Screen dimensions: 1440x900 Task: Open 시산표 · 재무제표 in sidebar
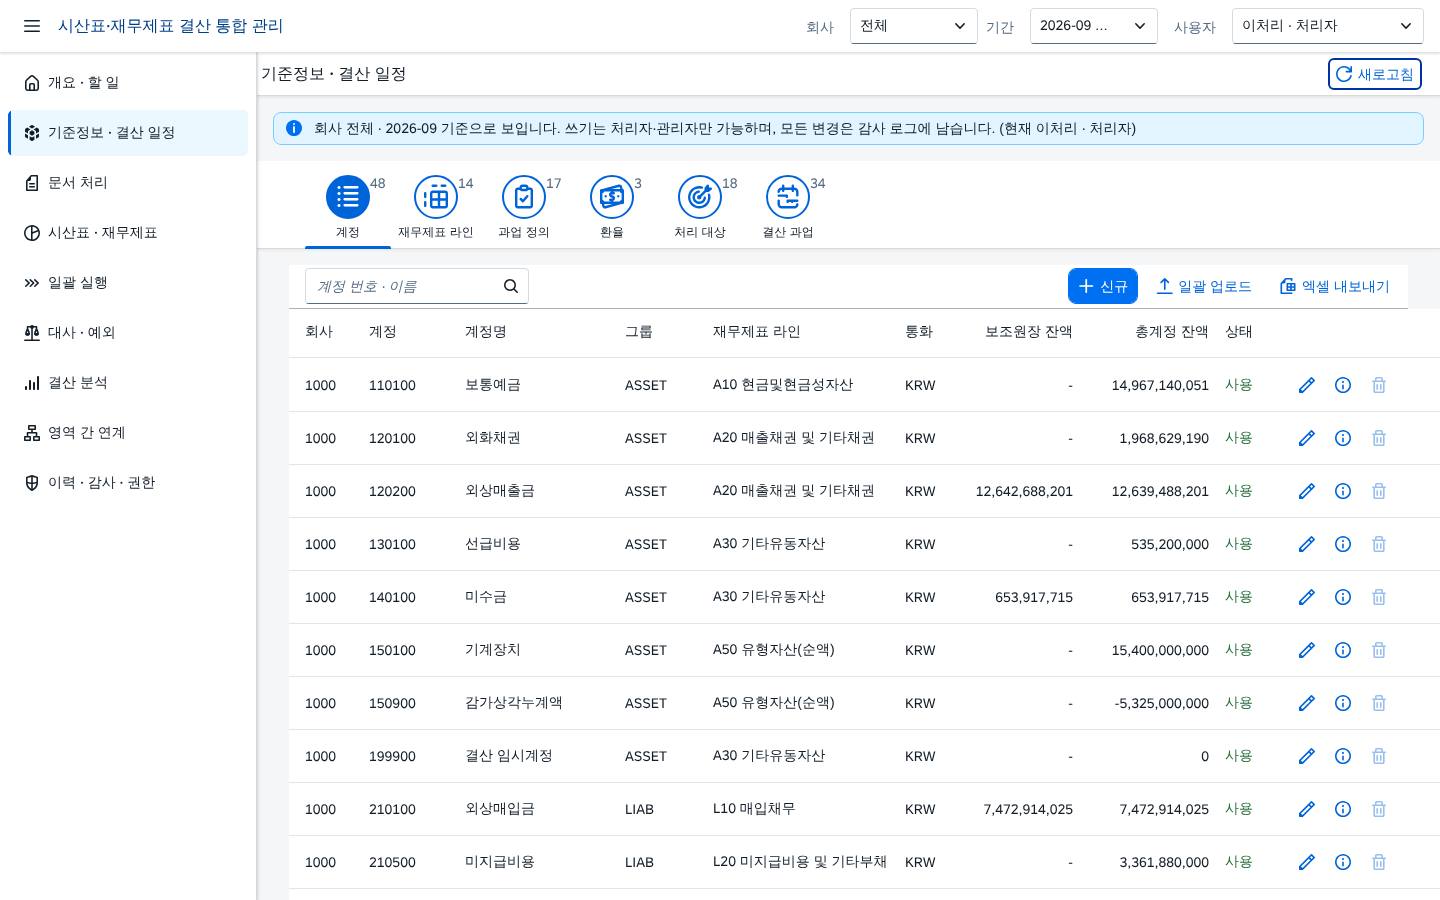(128, 233)
